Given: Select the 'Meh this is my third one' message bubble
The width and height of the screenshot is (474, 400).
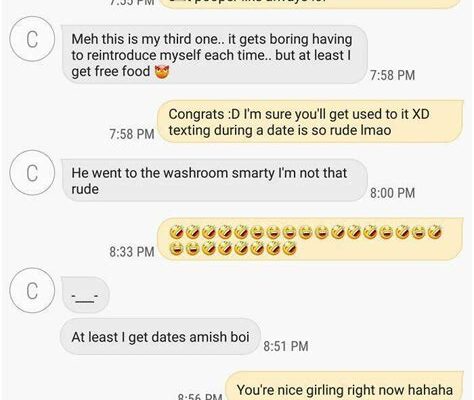Looking at the screenshot, I should (215, 55).
